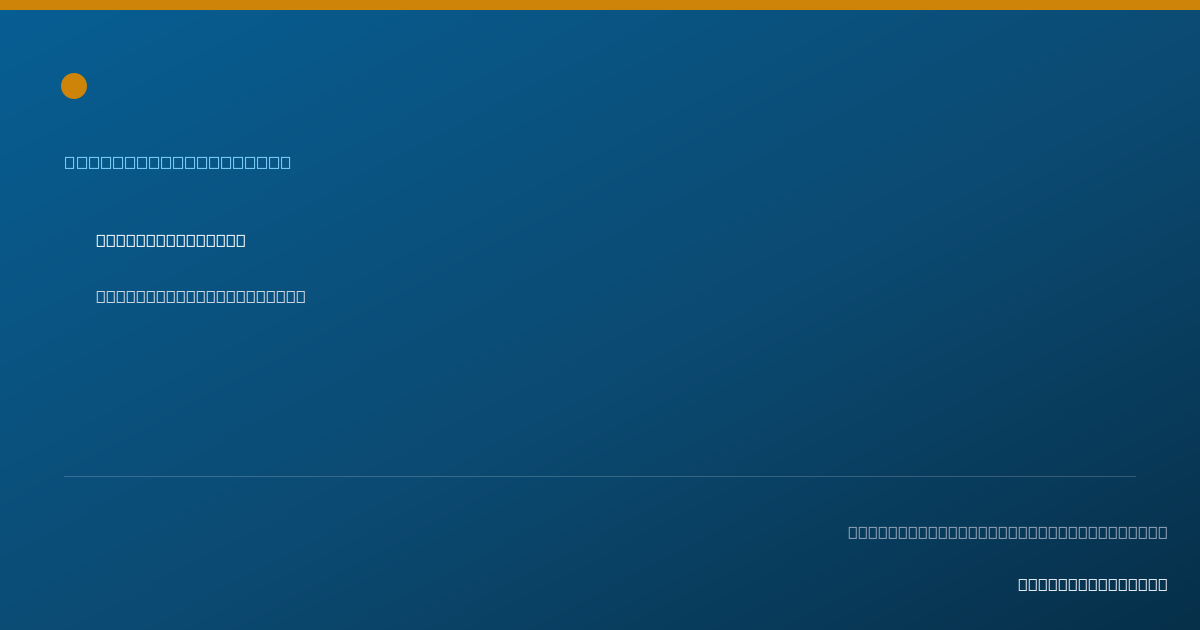Click the first glyph box of blue heading

tap(70, 162)
